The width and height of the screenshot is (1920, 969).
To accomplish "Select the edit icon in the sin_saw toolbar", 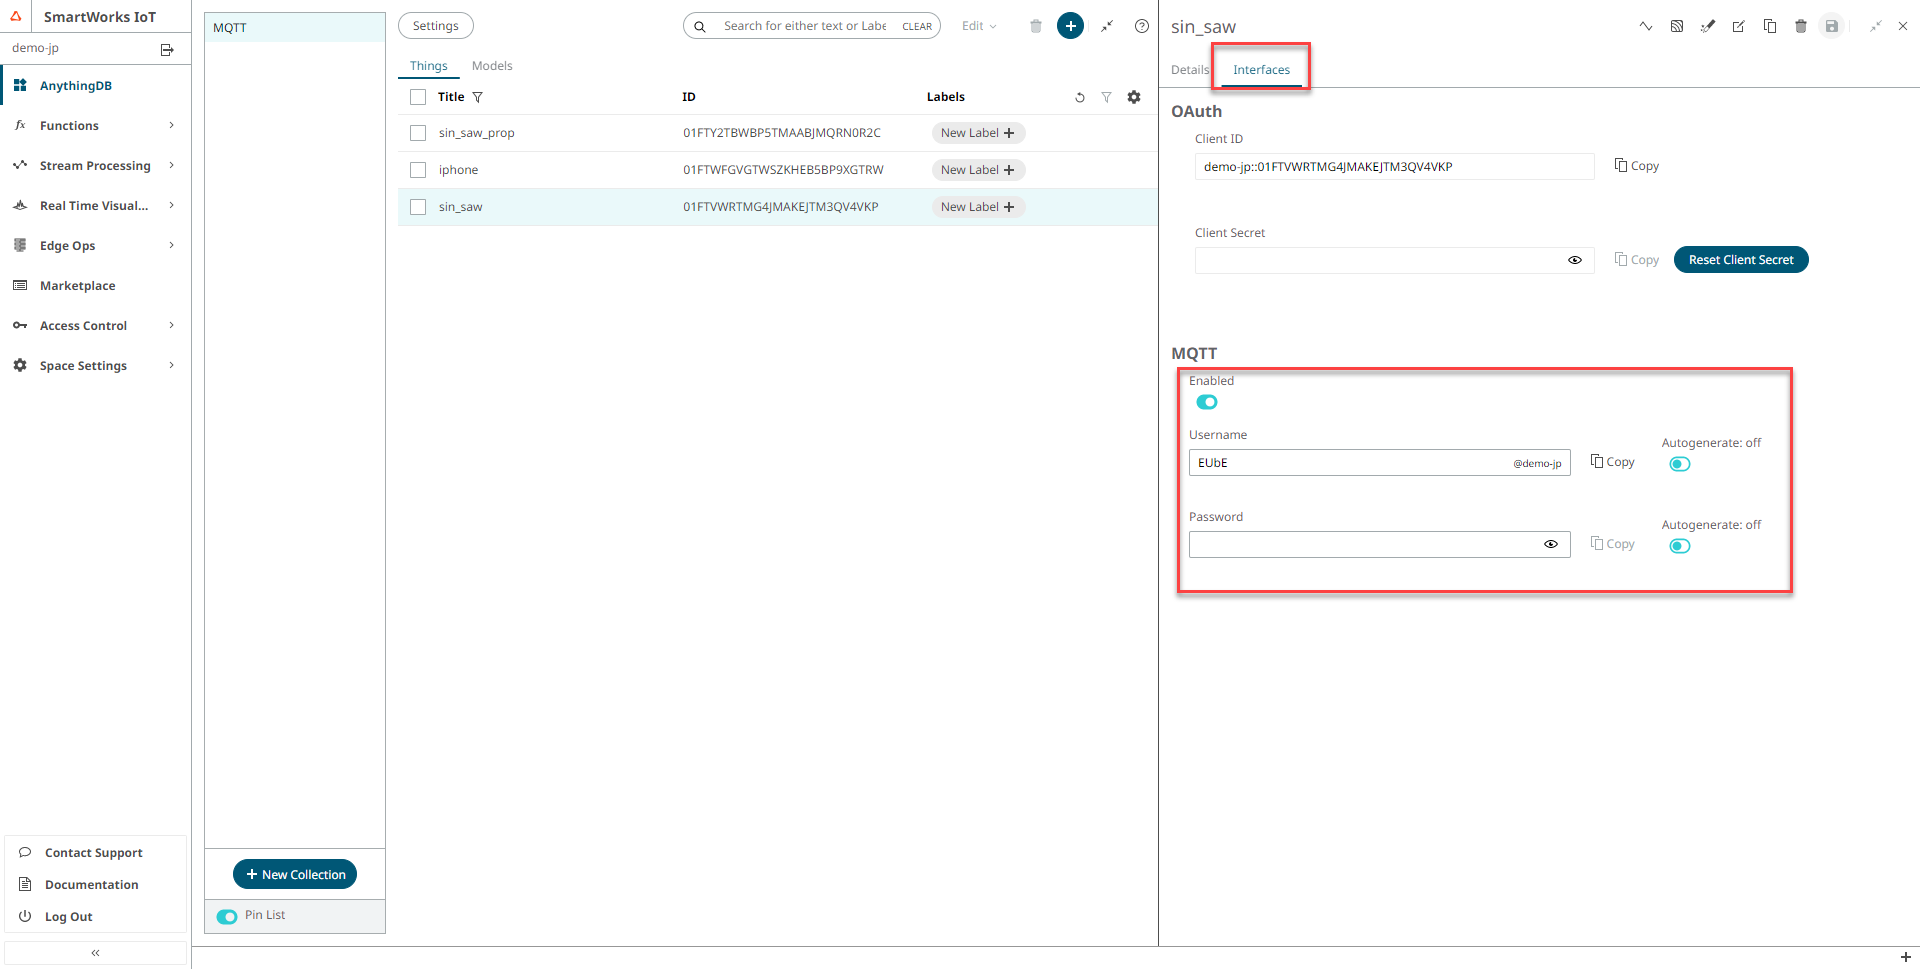I will pos(1738,26).
